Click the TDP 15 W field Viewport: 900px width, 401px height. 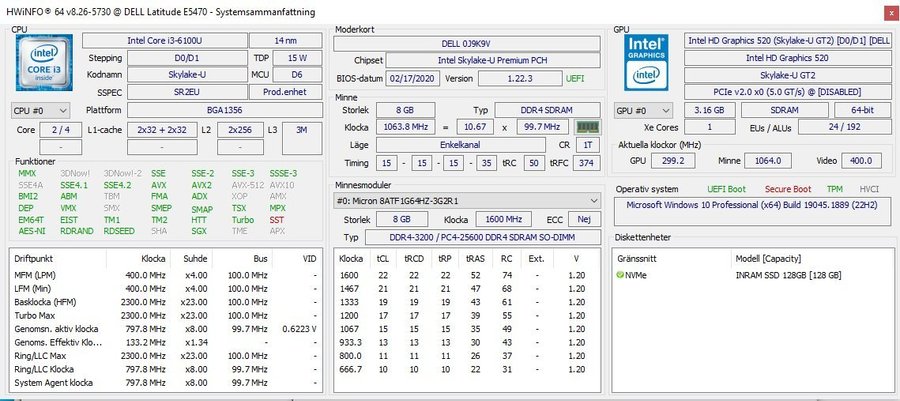click(297, 58)
